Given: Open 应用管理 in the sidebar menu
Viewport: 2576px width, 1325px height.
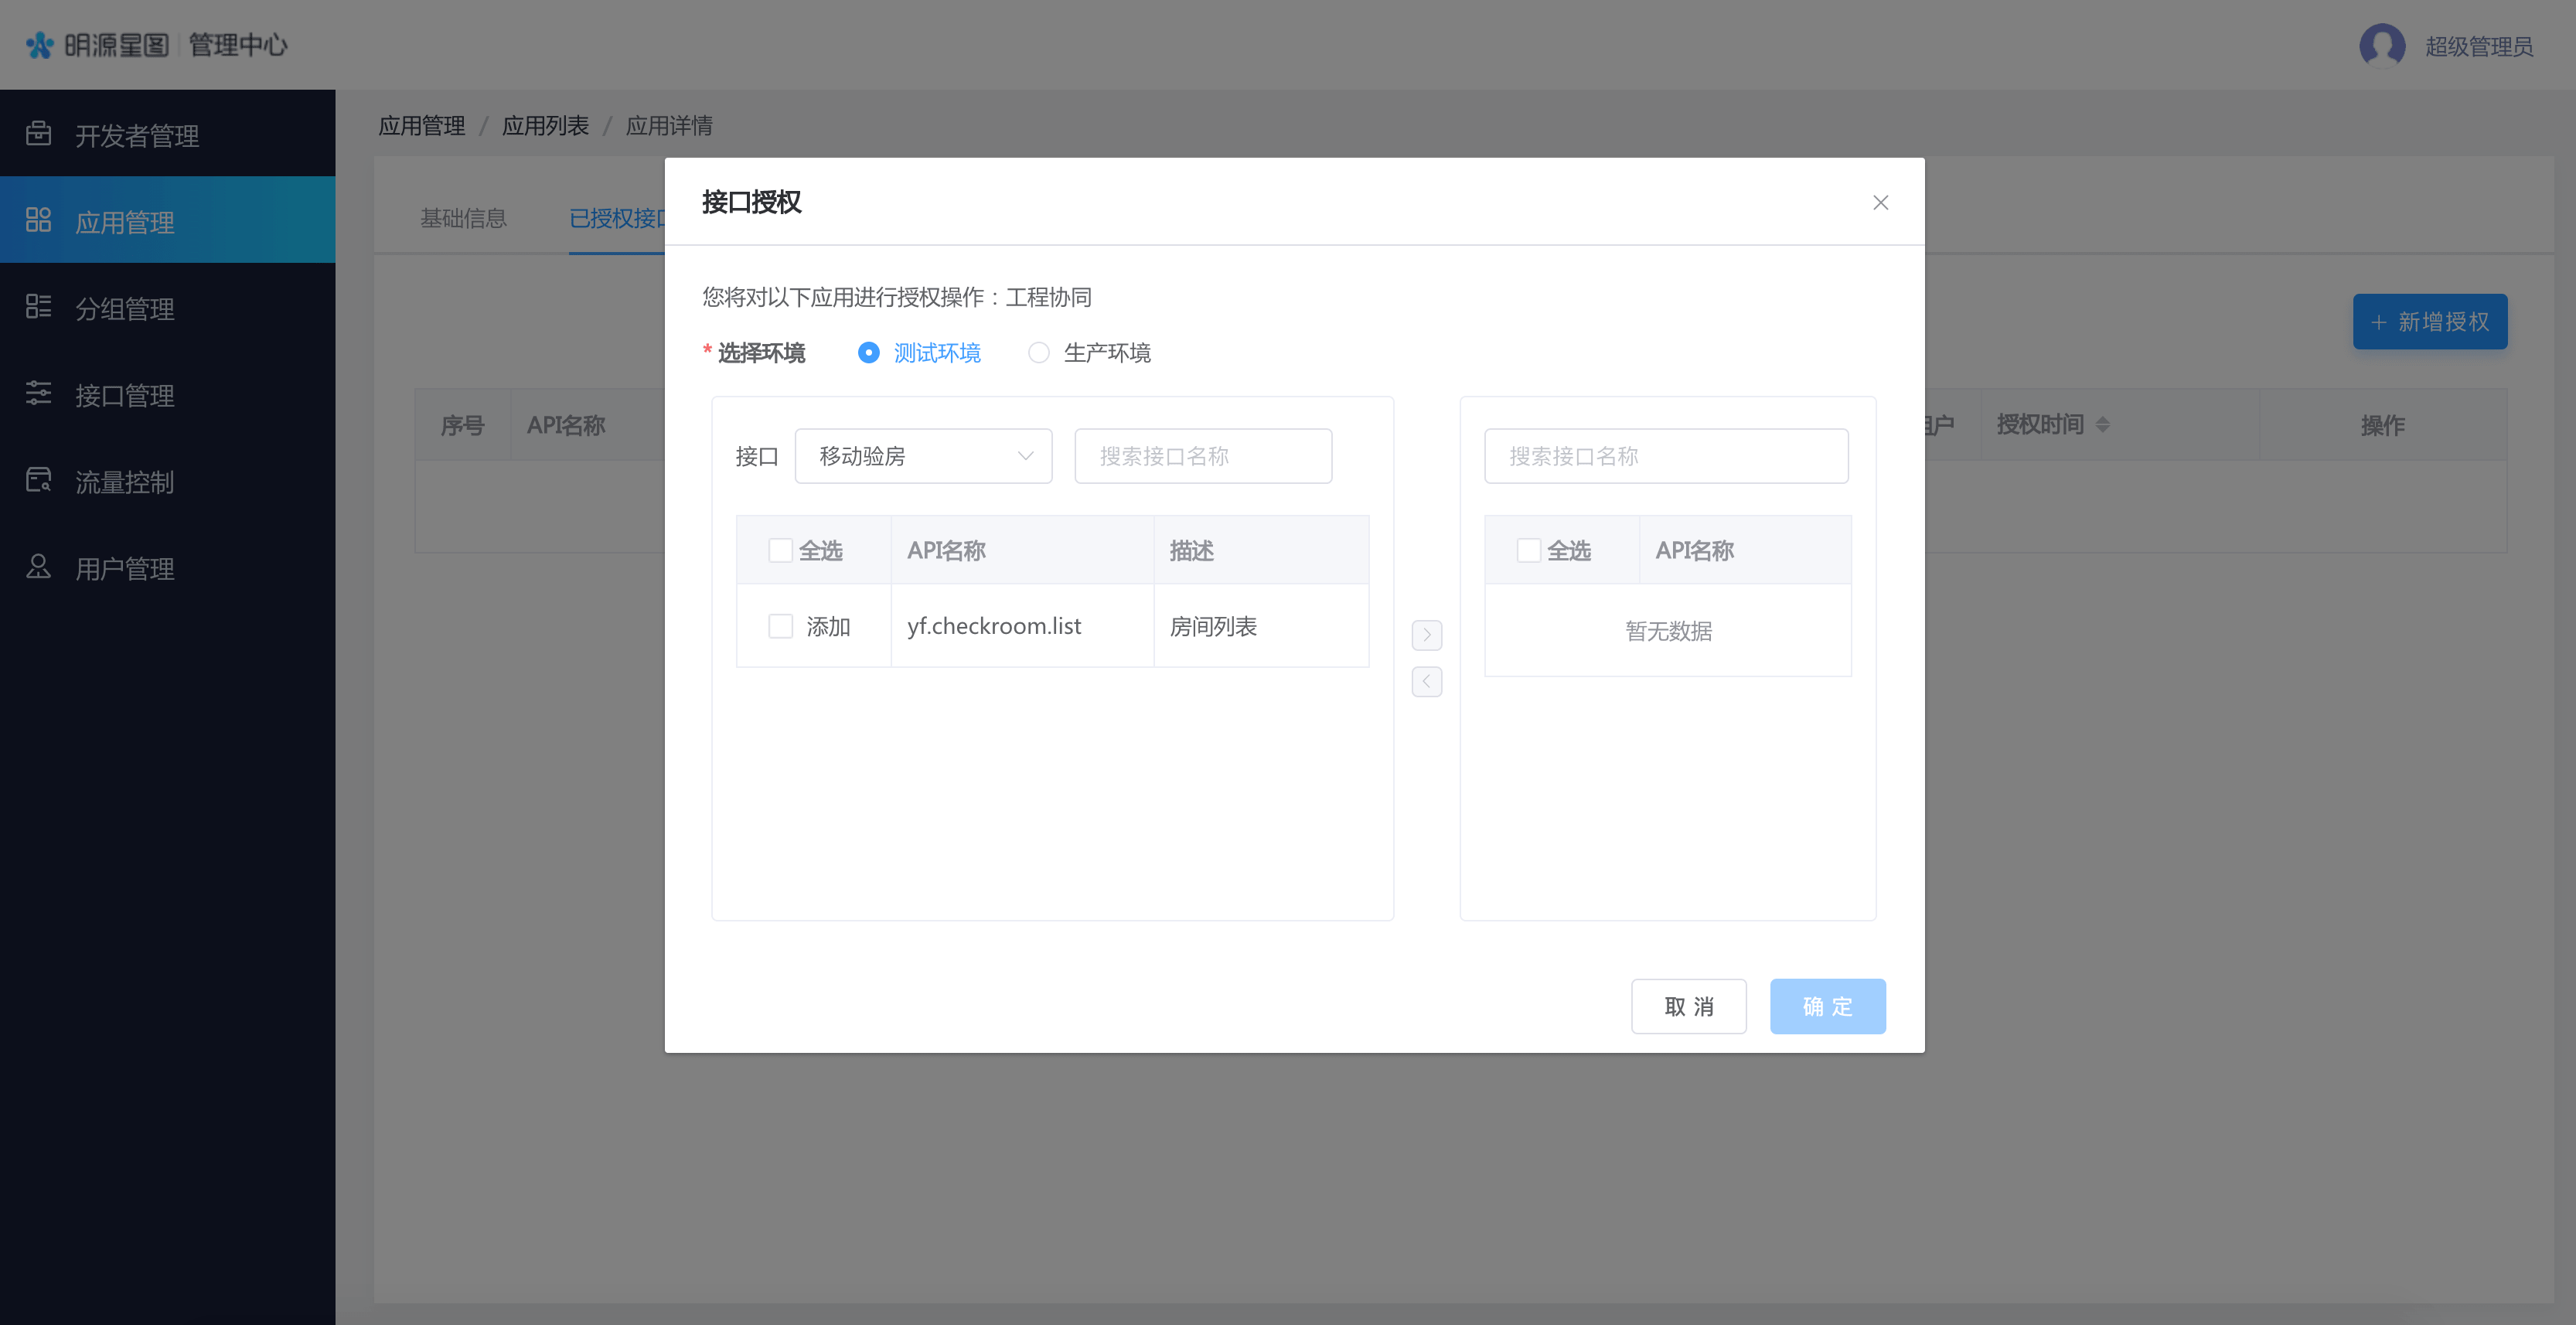Looking at the screenshot, I should 125,221.
